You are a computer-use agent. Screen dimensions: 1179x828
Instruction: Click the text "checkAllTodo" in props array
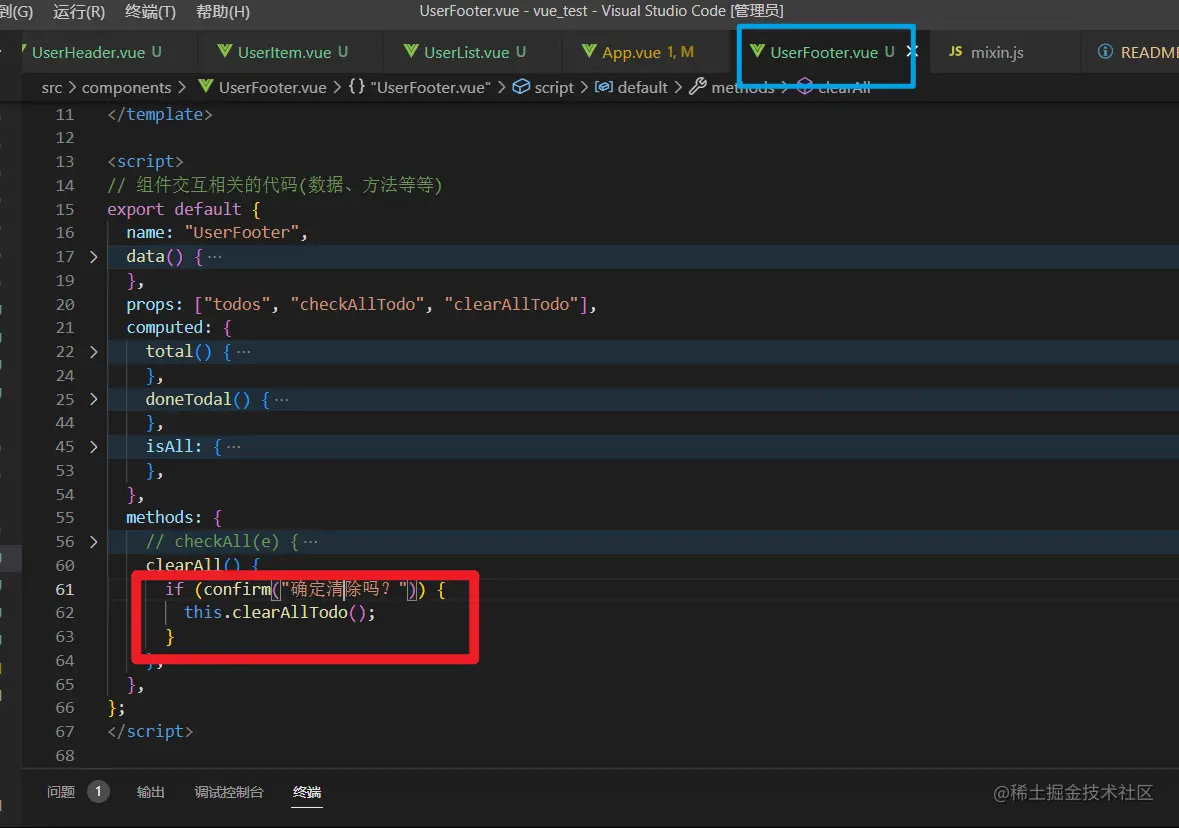358,304
